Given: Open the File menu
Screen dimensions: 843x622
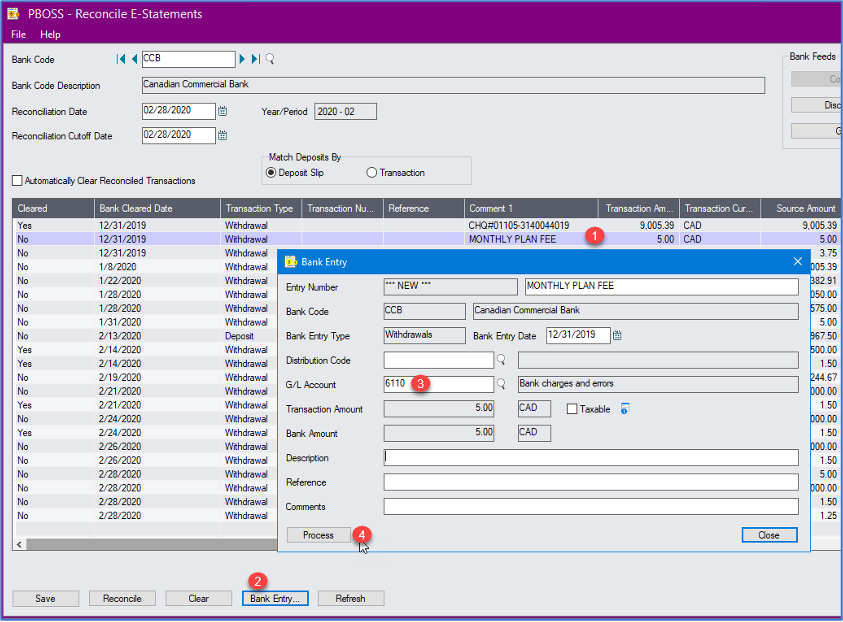Looking at the screenshot, I should pos(18,34).
